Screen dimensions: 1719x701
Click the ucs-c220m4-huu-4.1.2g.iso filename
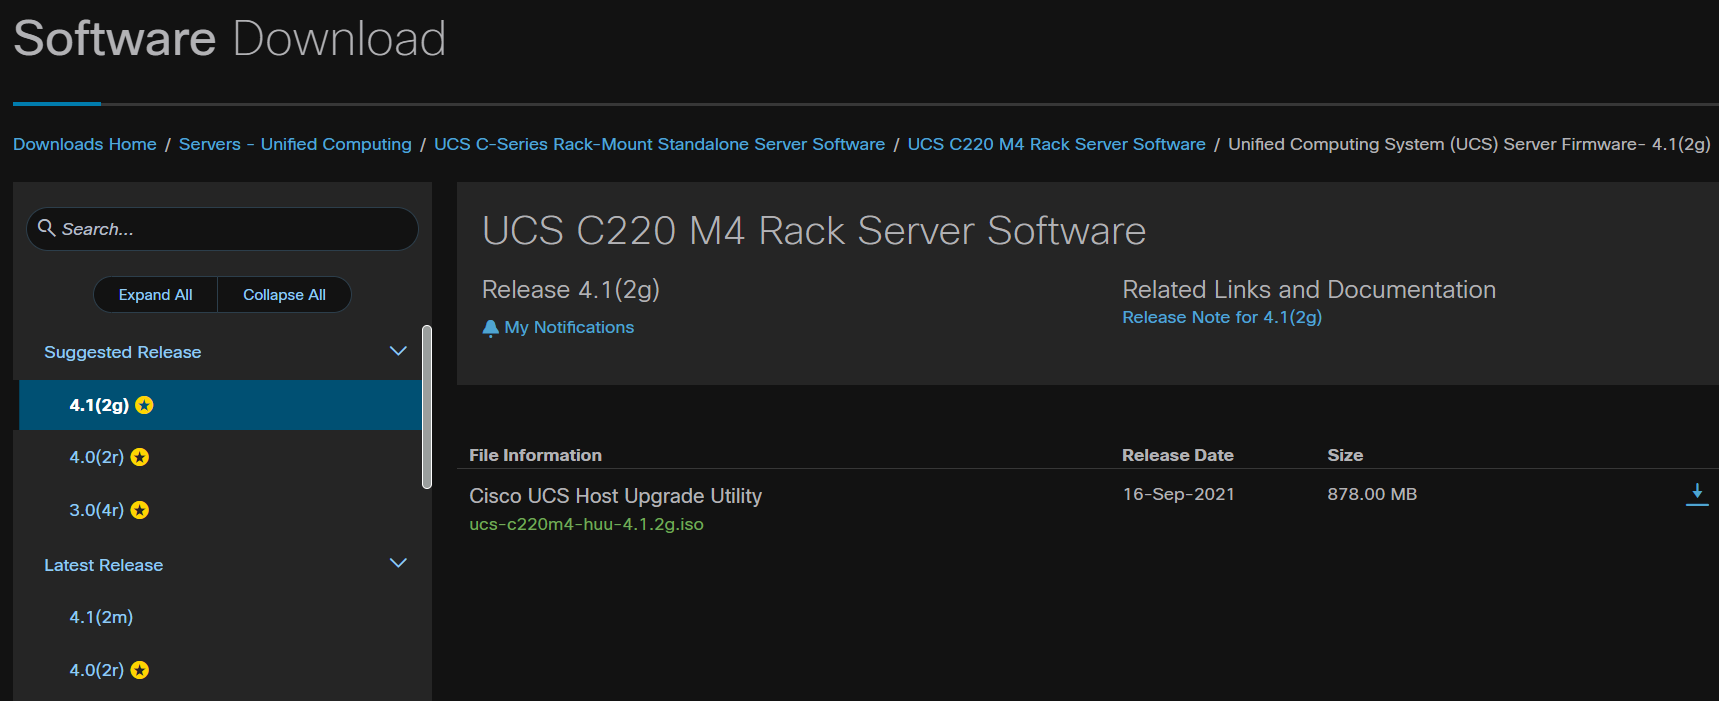[586, 524]
